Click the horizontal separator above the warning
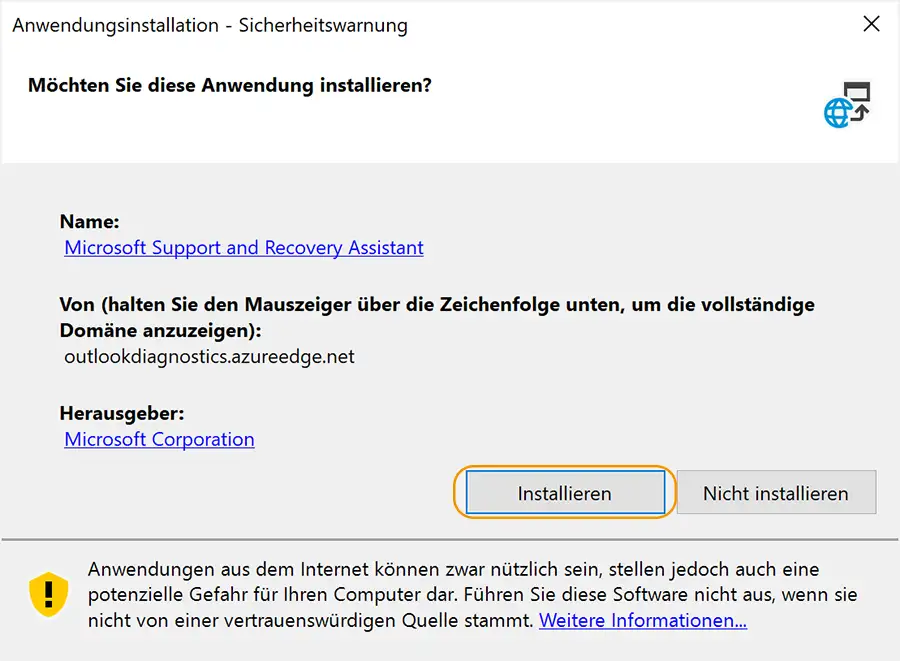The height and width of the screenshot is (661, 900). (450, 539)
